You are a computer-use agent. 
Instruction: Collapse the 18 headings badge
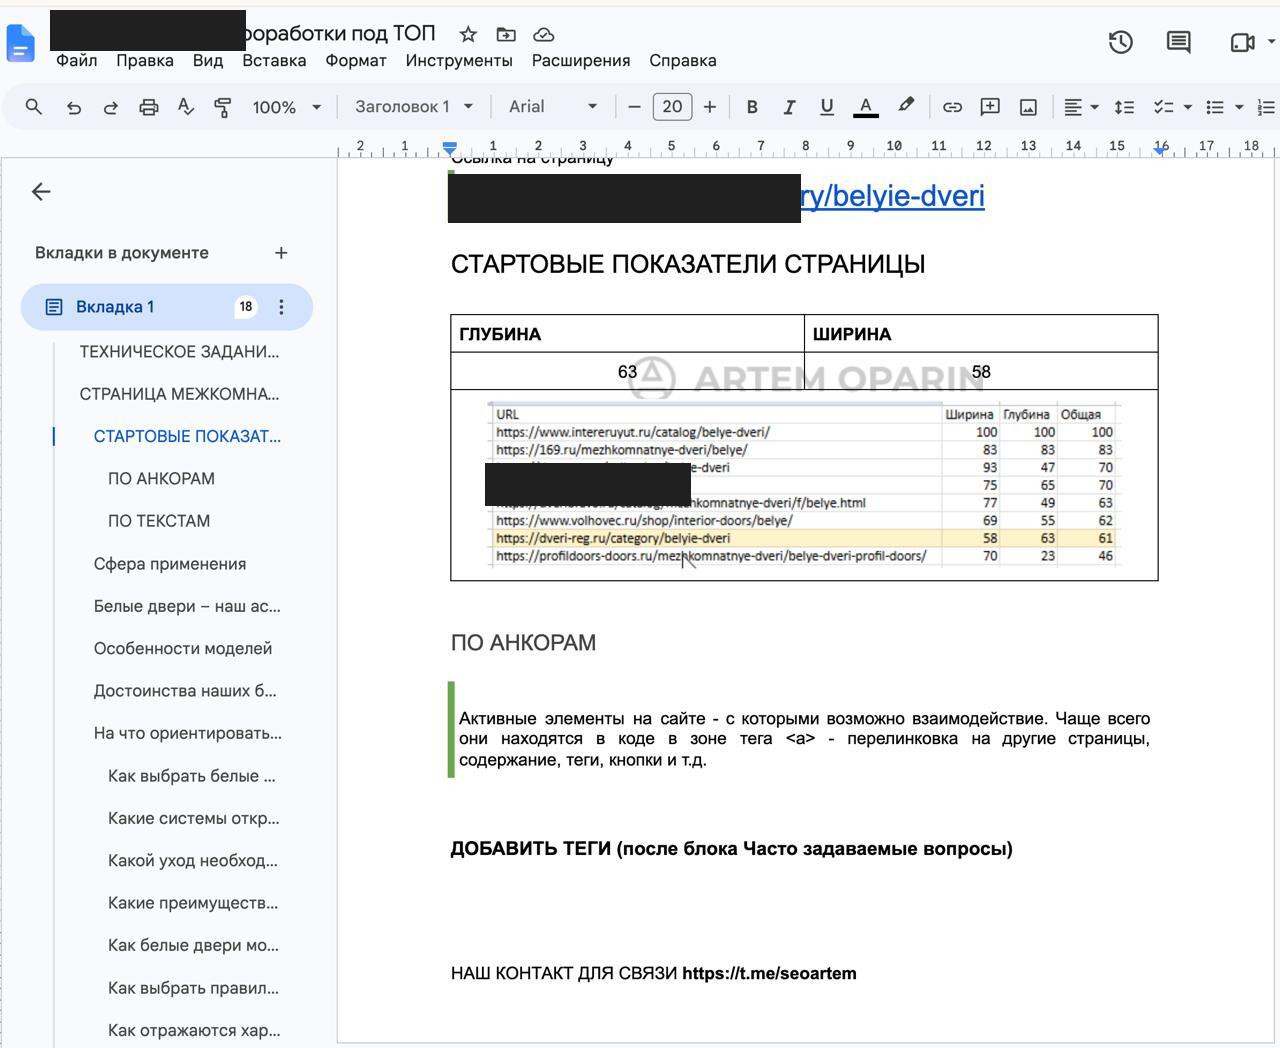tap(245, 307)
